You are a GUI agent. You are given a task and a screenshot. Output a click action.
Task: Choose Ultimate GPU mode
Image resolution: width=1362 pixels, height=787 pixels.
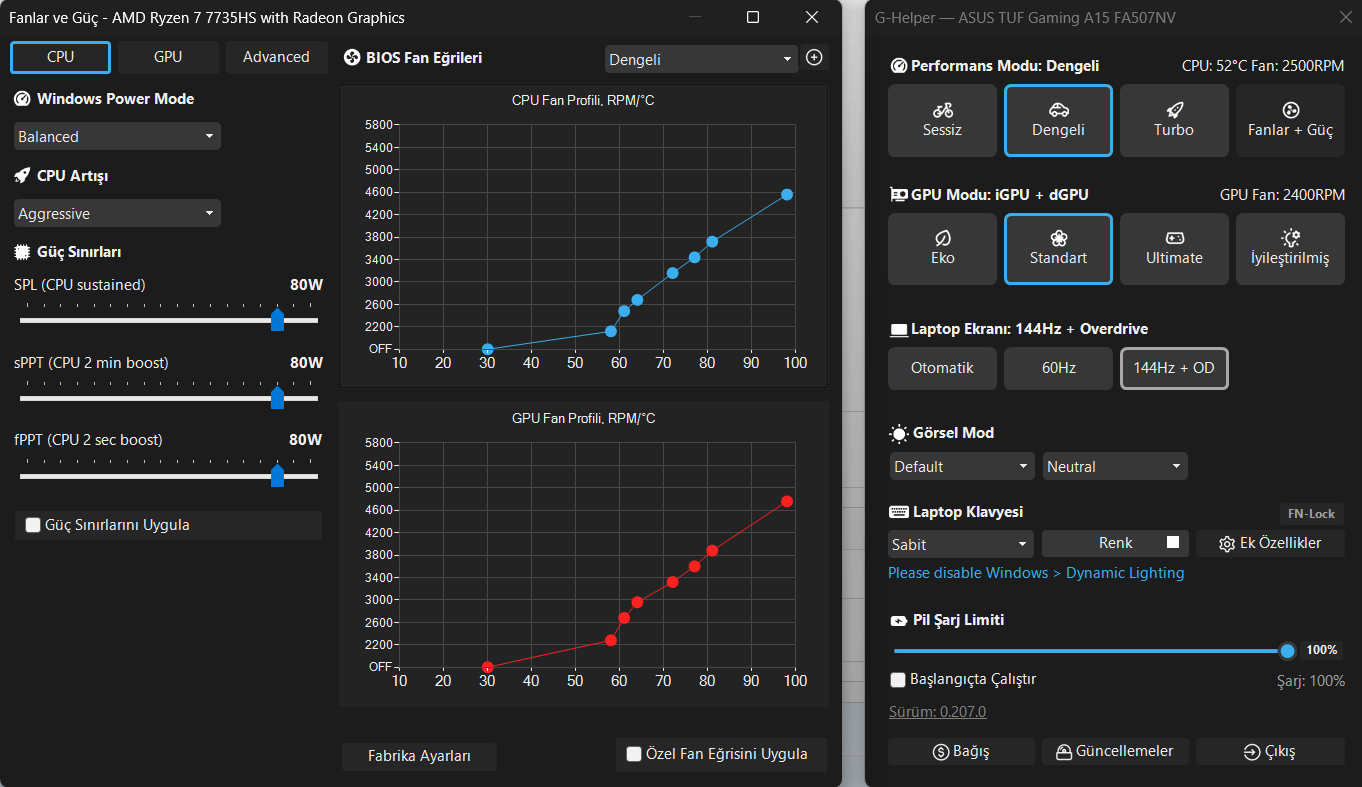coord(1174,248)
